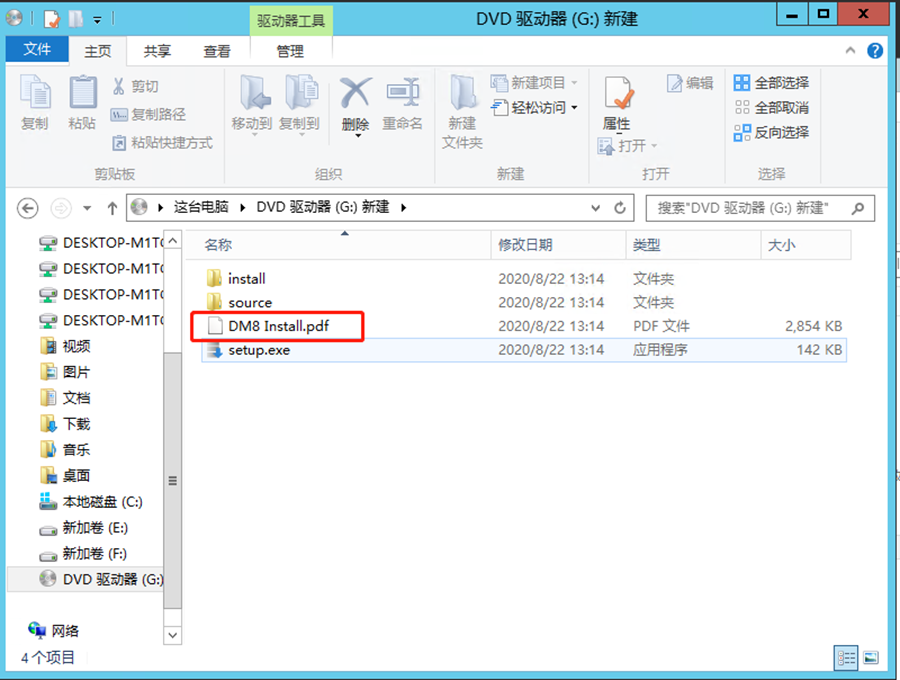Open the address bar history dropdown arrow
The width and height of the screenshot is (900, 680).
click(x=596, y=208)
